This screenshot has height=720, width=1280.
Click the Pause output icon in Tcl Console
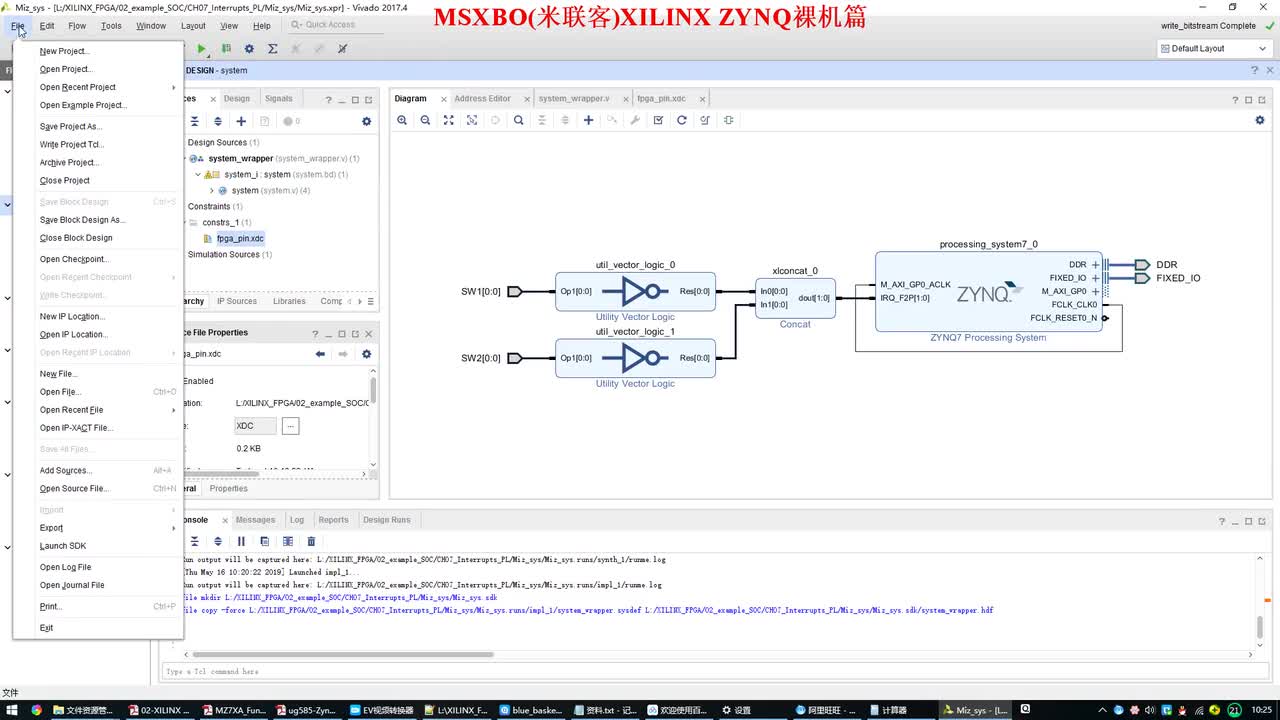[x=241, y=541]
